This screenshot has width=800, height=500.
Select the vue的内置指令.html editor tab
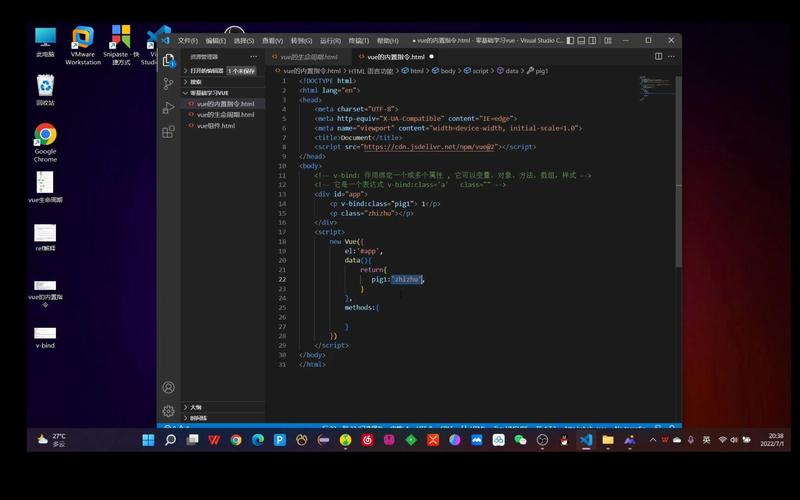[x=396, y=57]
